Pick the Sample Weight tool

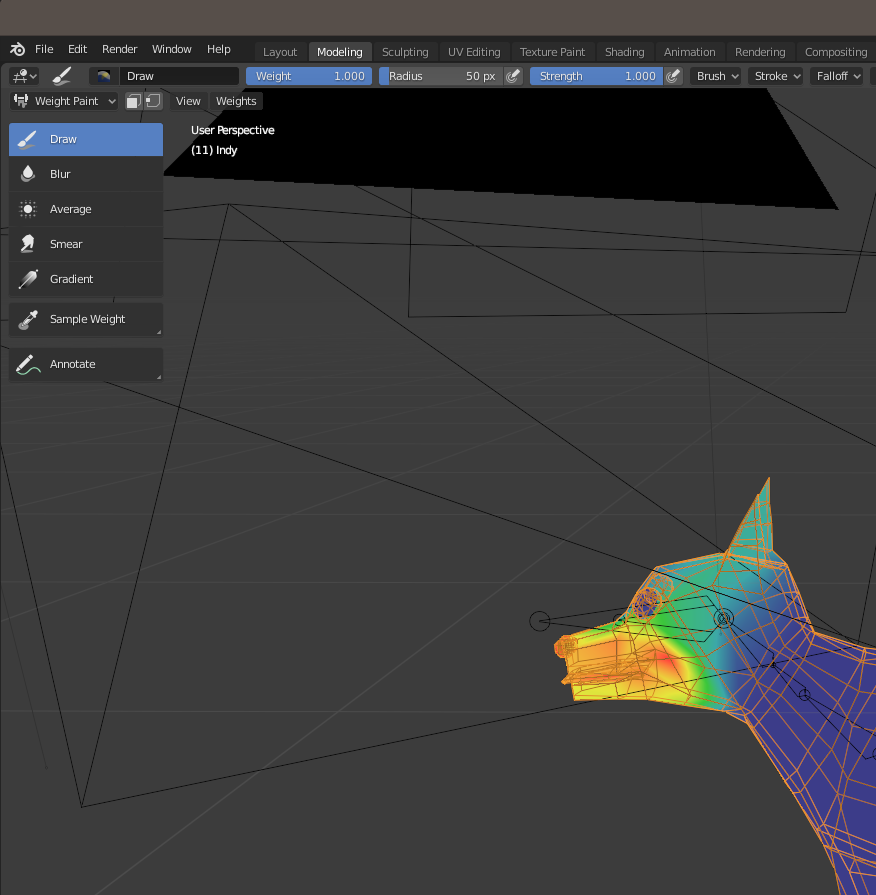85,319
